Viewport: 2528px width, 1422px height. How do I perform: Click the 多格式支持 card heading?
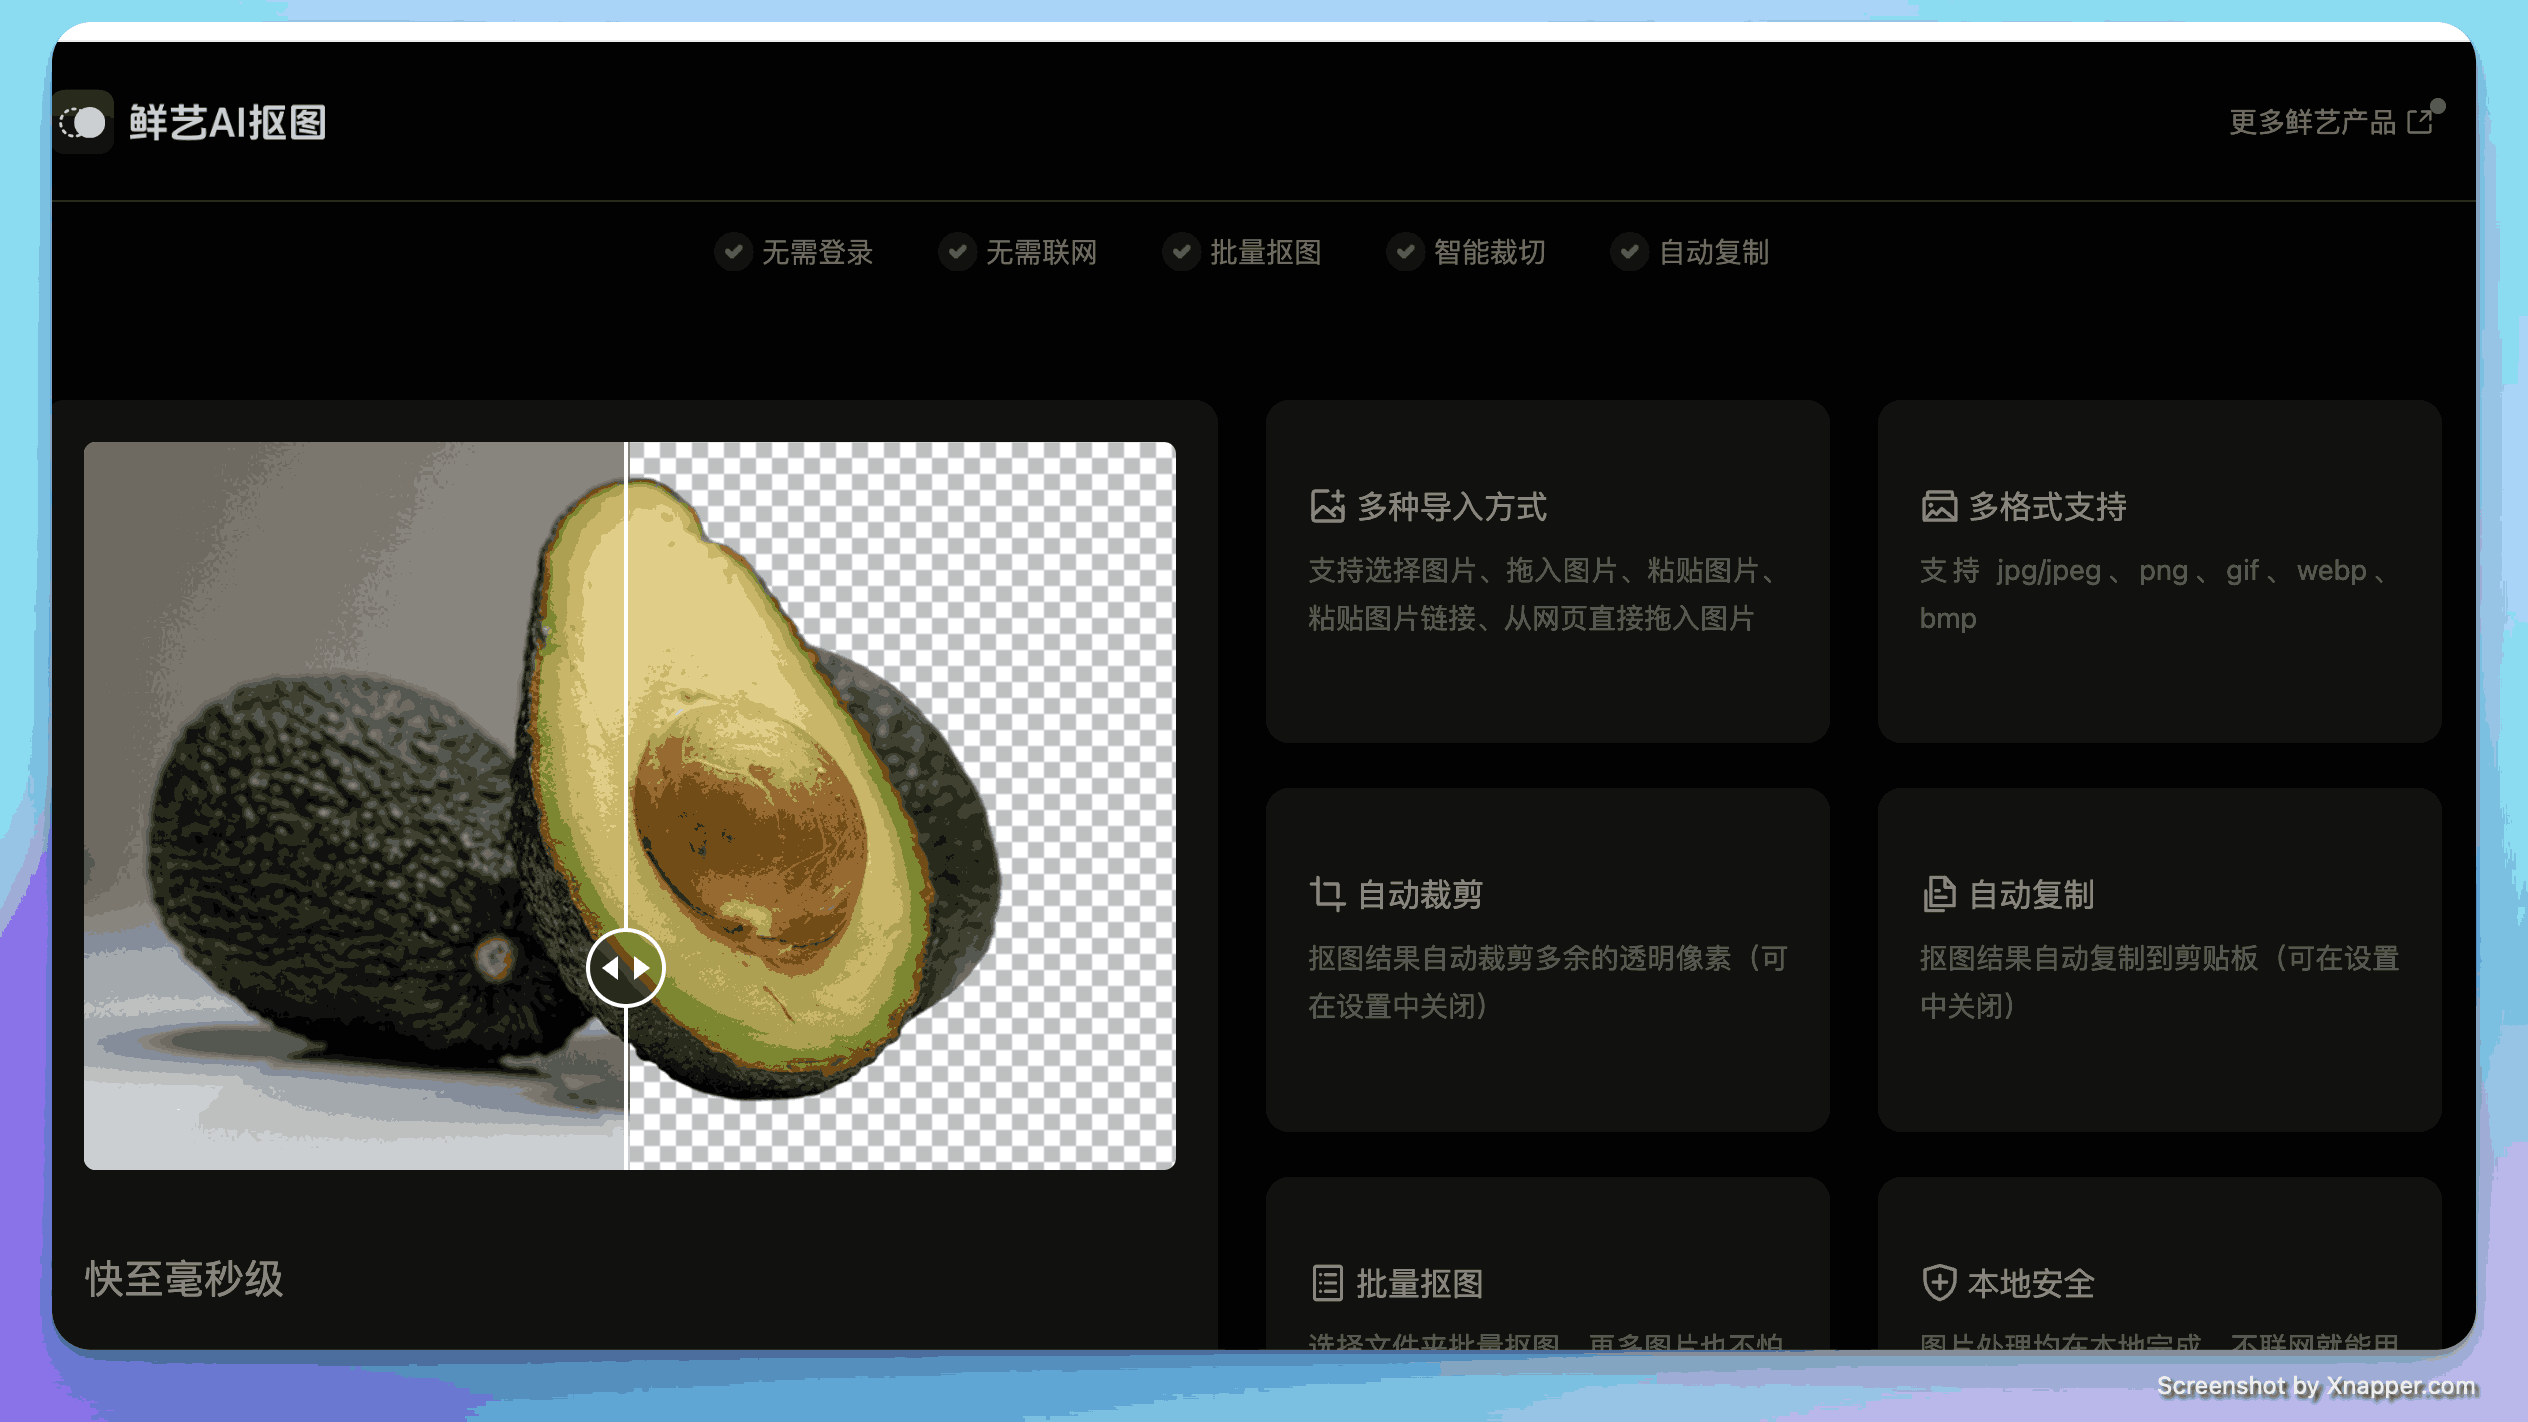pos(2047,506)
